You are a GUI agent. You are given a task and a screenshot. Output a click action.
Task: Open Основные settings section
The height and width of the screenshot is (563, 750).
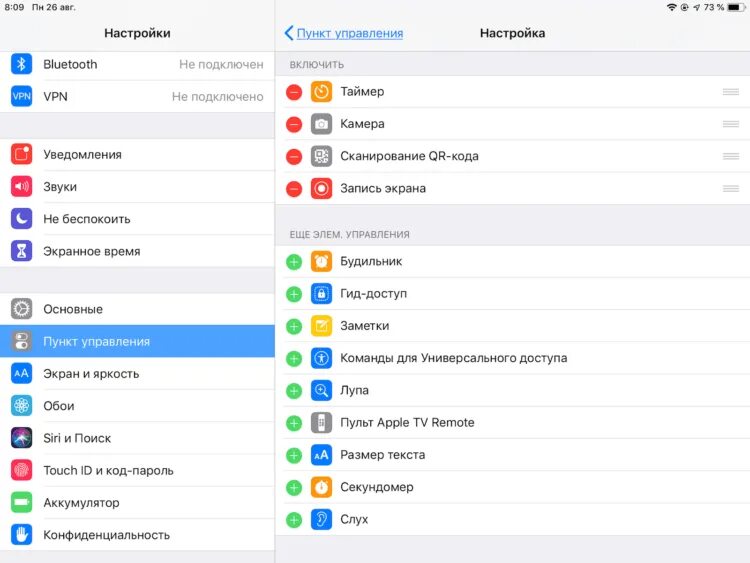click(73, 309)
